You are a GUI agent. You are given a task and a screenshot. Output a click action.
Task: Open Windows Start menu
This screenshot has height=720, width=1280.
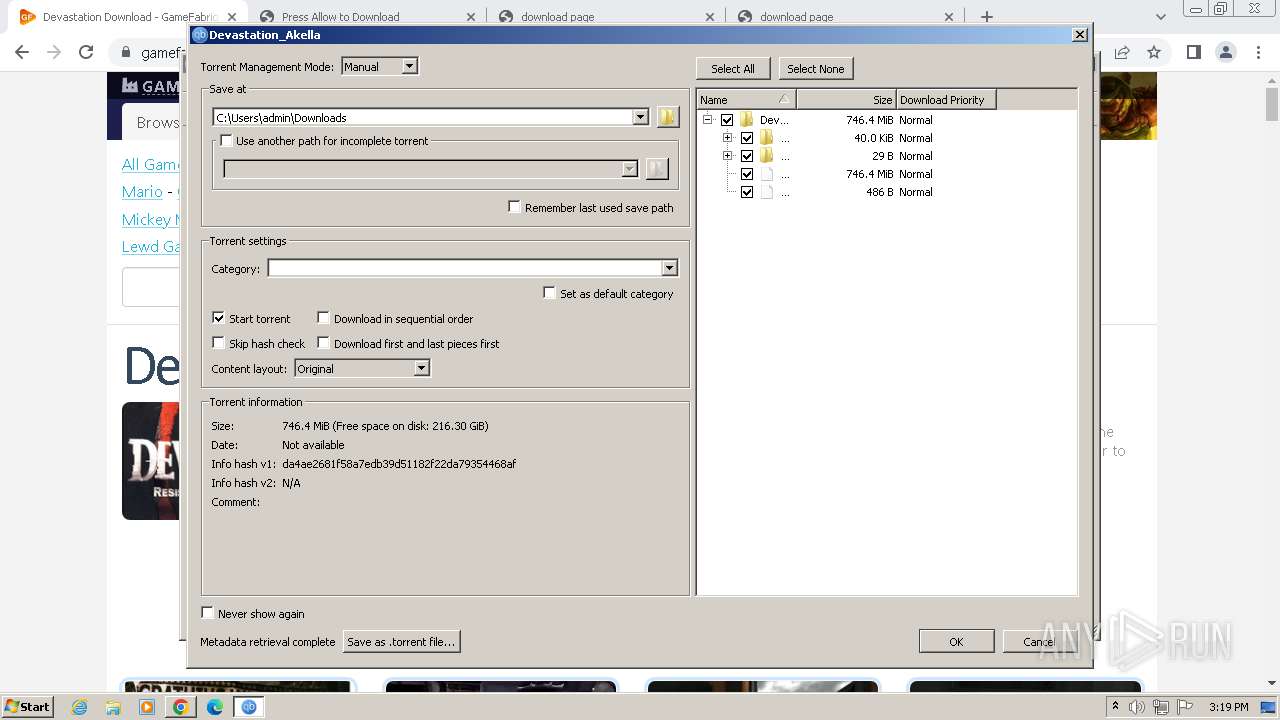[x=27, y=707]
